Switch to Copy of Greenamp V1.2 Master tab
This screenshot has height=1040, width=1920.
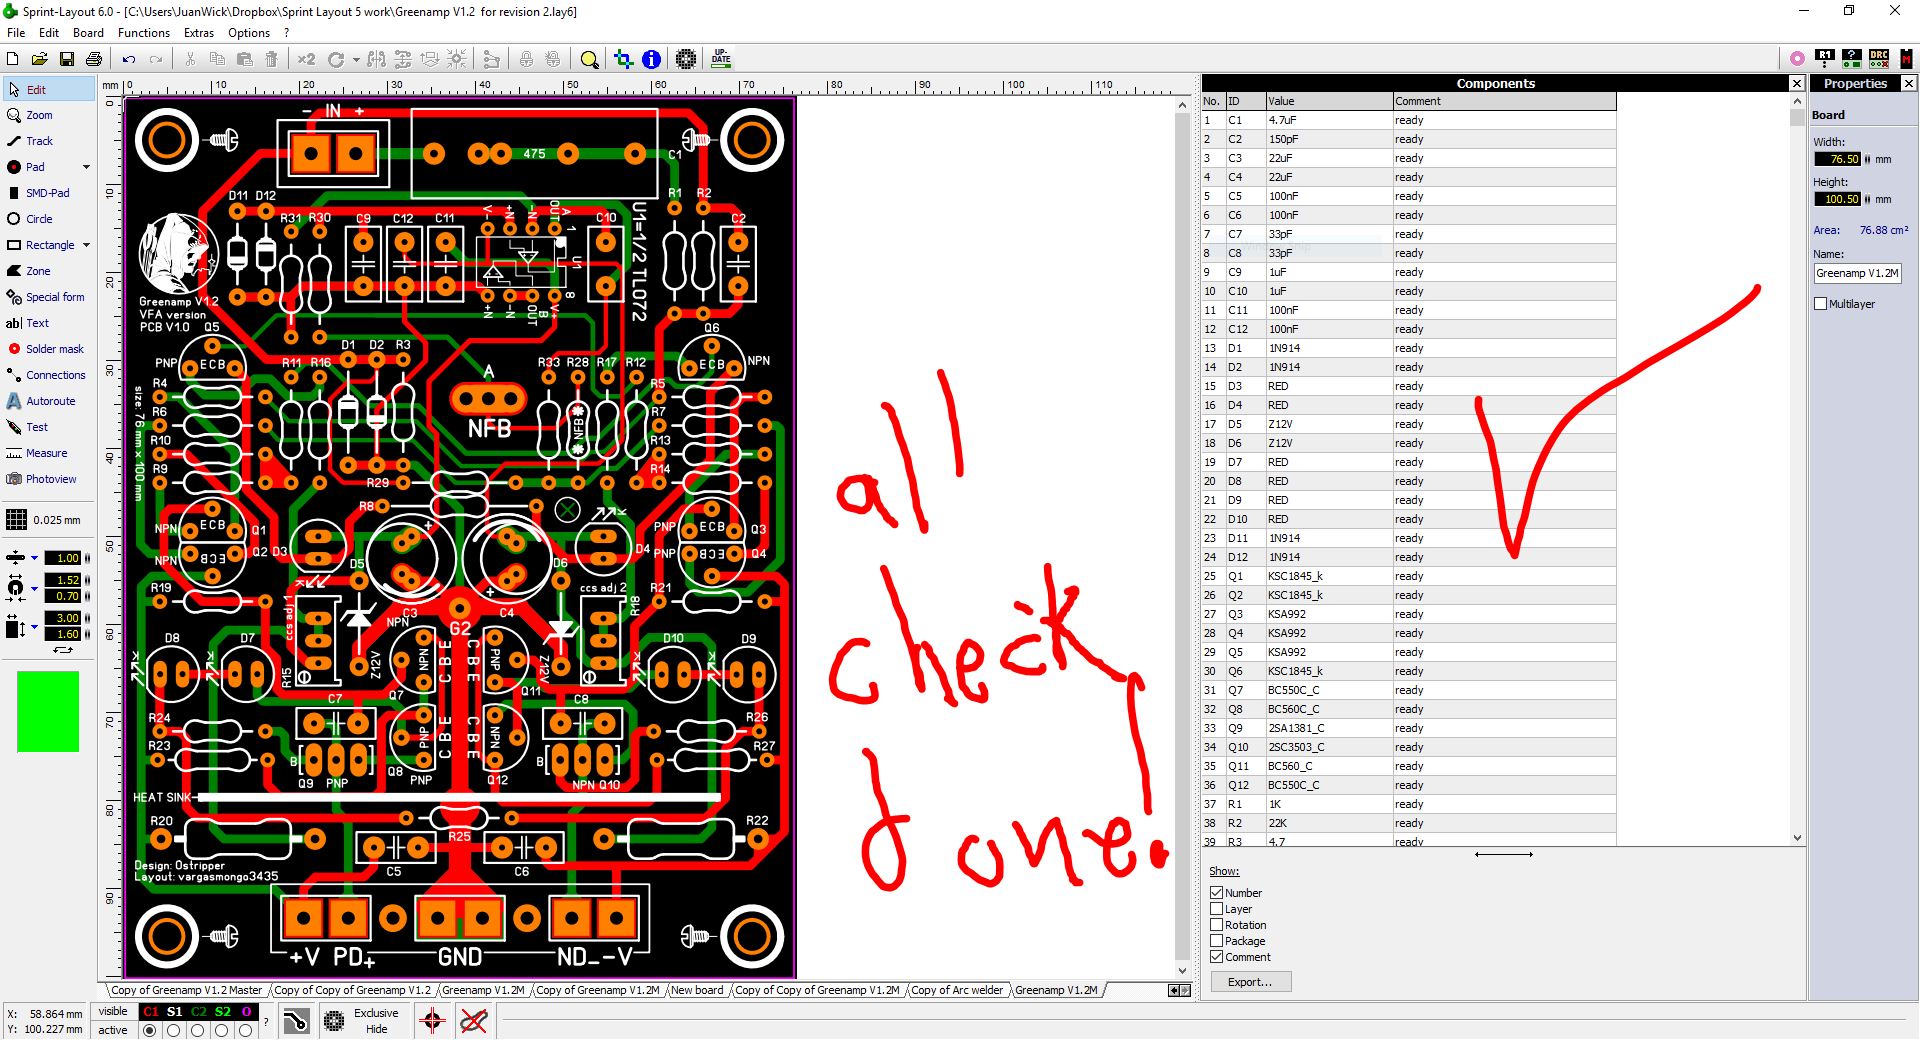pos(186,990)
